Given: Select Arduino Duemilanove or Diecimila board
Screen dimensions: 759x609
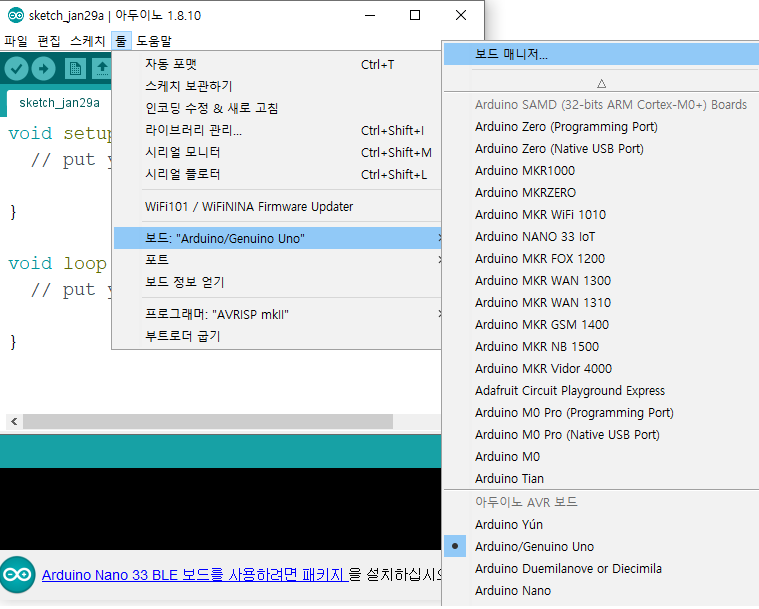Looking at the screenshot, I should 601,569.
